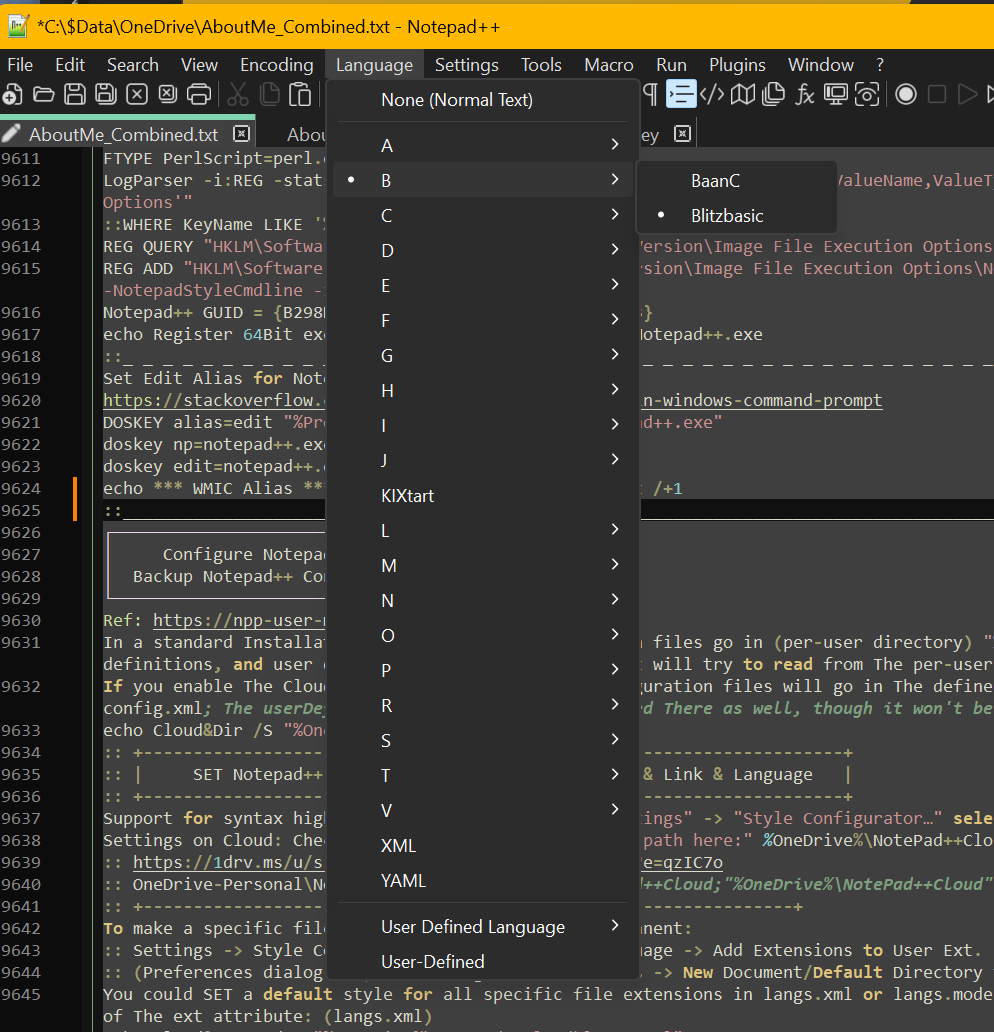Click the Copy toolbar icon
Screen dimensions: 994x1032
[269, 95]
